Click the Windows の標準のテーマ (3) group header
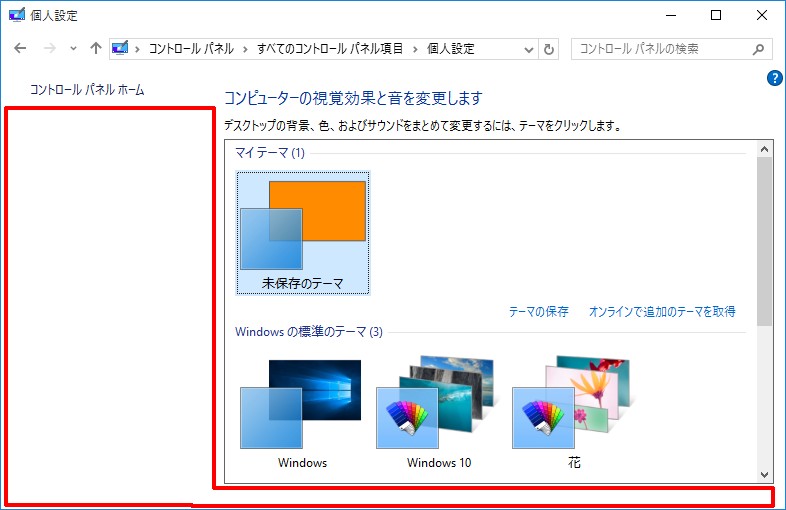 click(309, 331)
